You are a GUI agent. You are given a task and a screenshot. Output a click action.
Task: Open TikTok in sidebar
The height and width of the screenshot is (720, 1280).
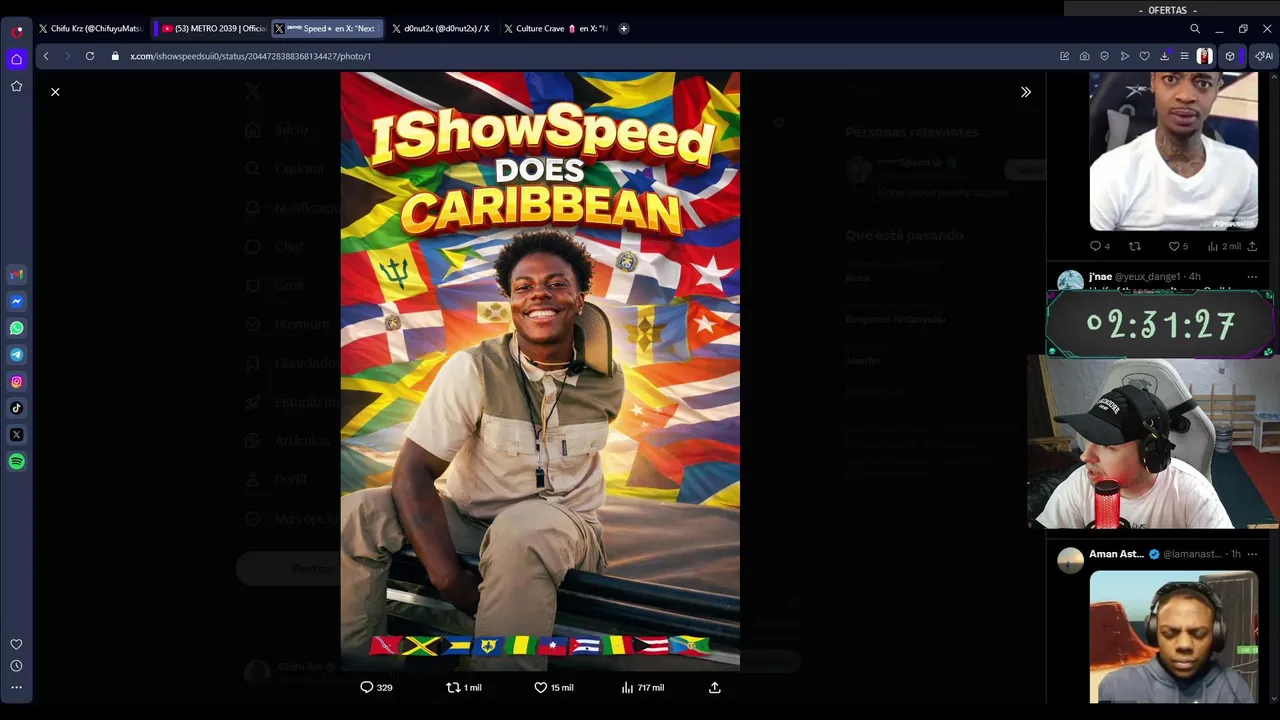click(16, 408)
